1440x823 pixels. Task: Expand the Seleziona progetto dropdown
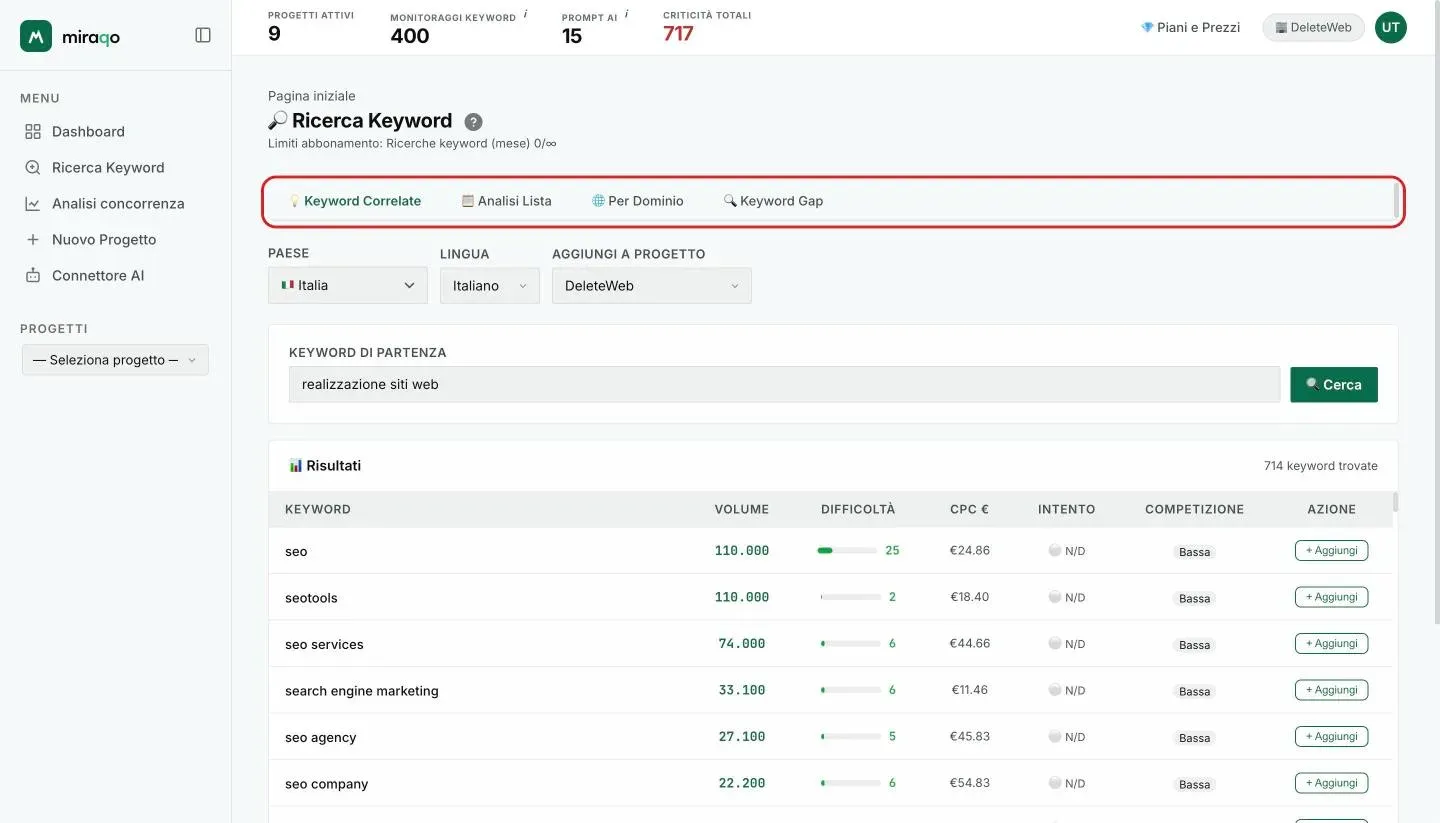(115, 360)
